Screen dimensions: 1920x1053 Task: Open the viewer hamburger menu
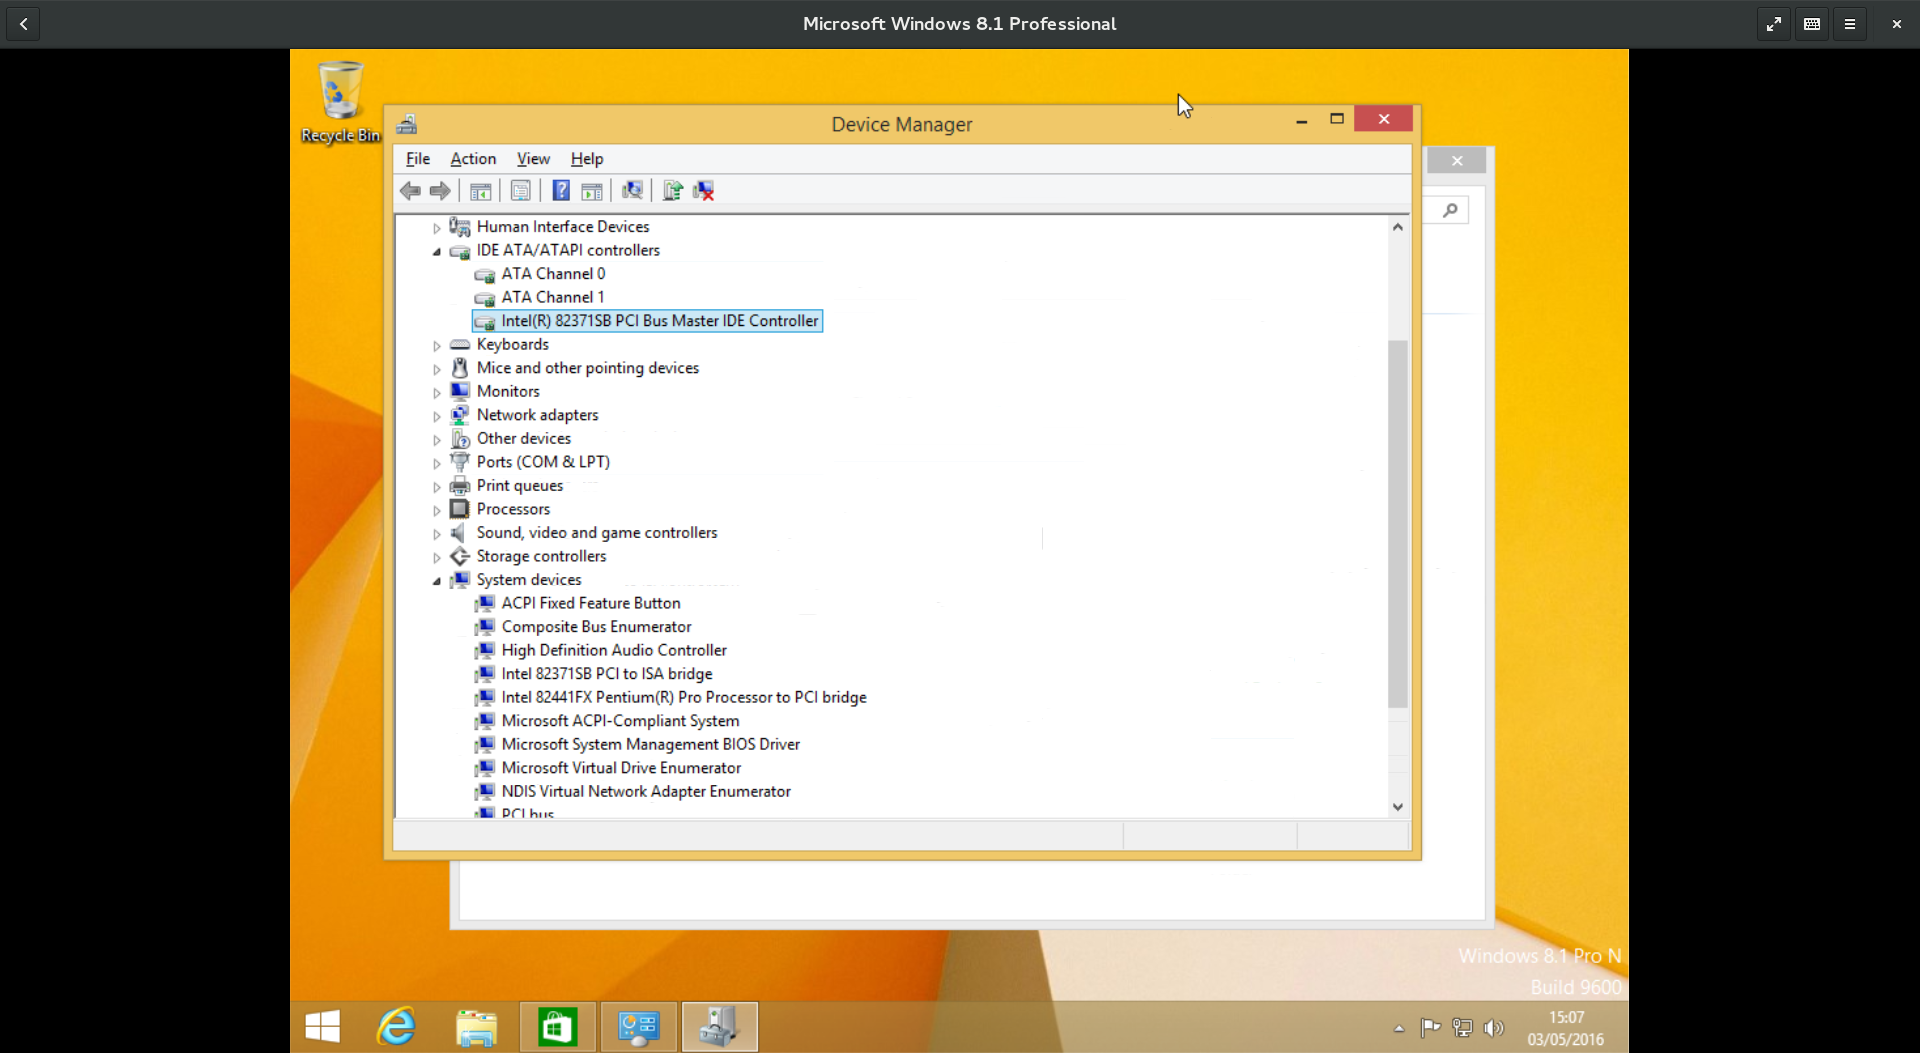[1850, 24]
